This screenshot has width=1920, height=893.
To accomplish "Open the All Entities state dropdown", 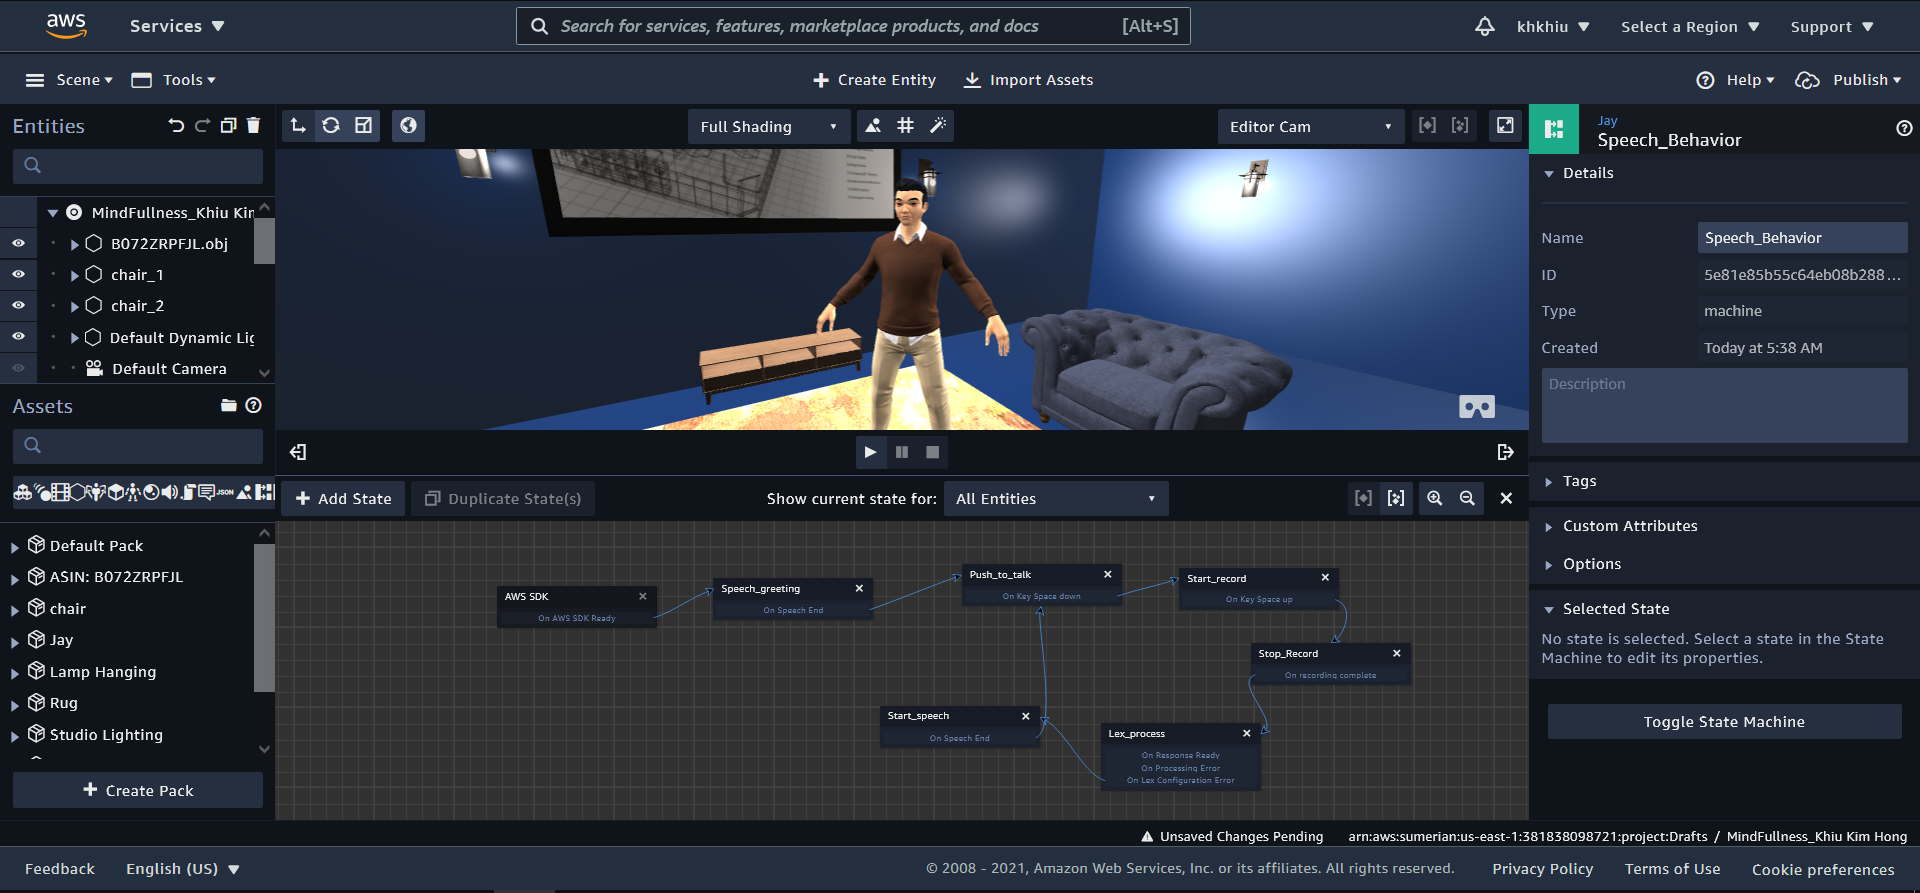I will click(x=1056, y=499).
